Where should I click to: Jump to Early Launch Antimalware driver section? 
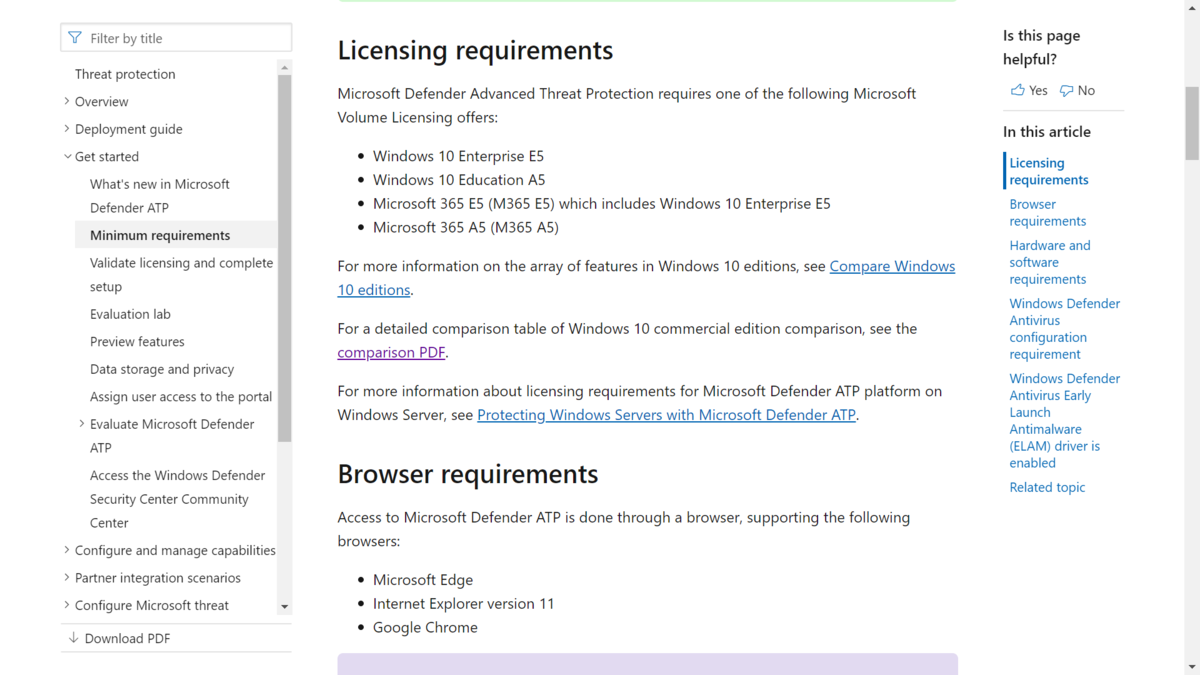point(1064,421)
